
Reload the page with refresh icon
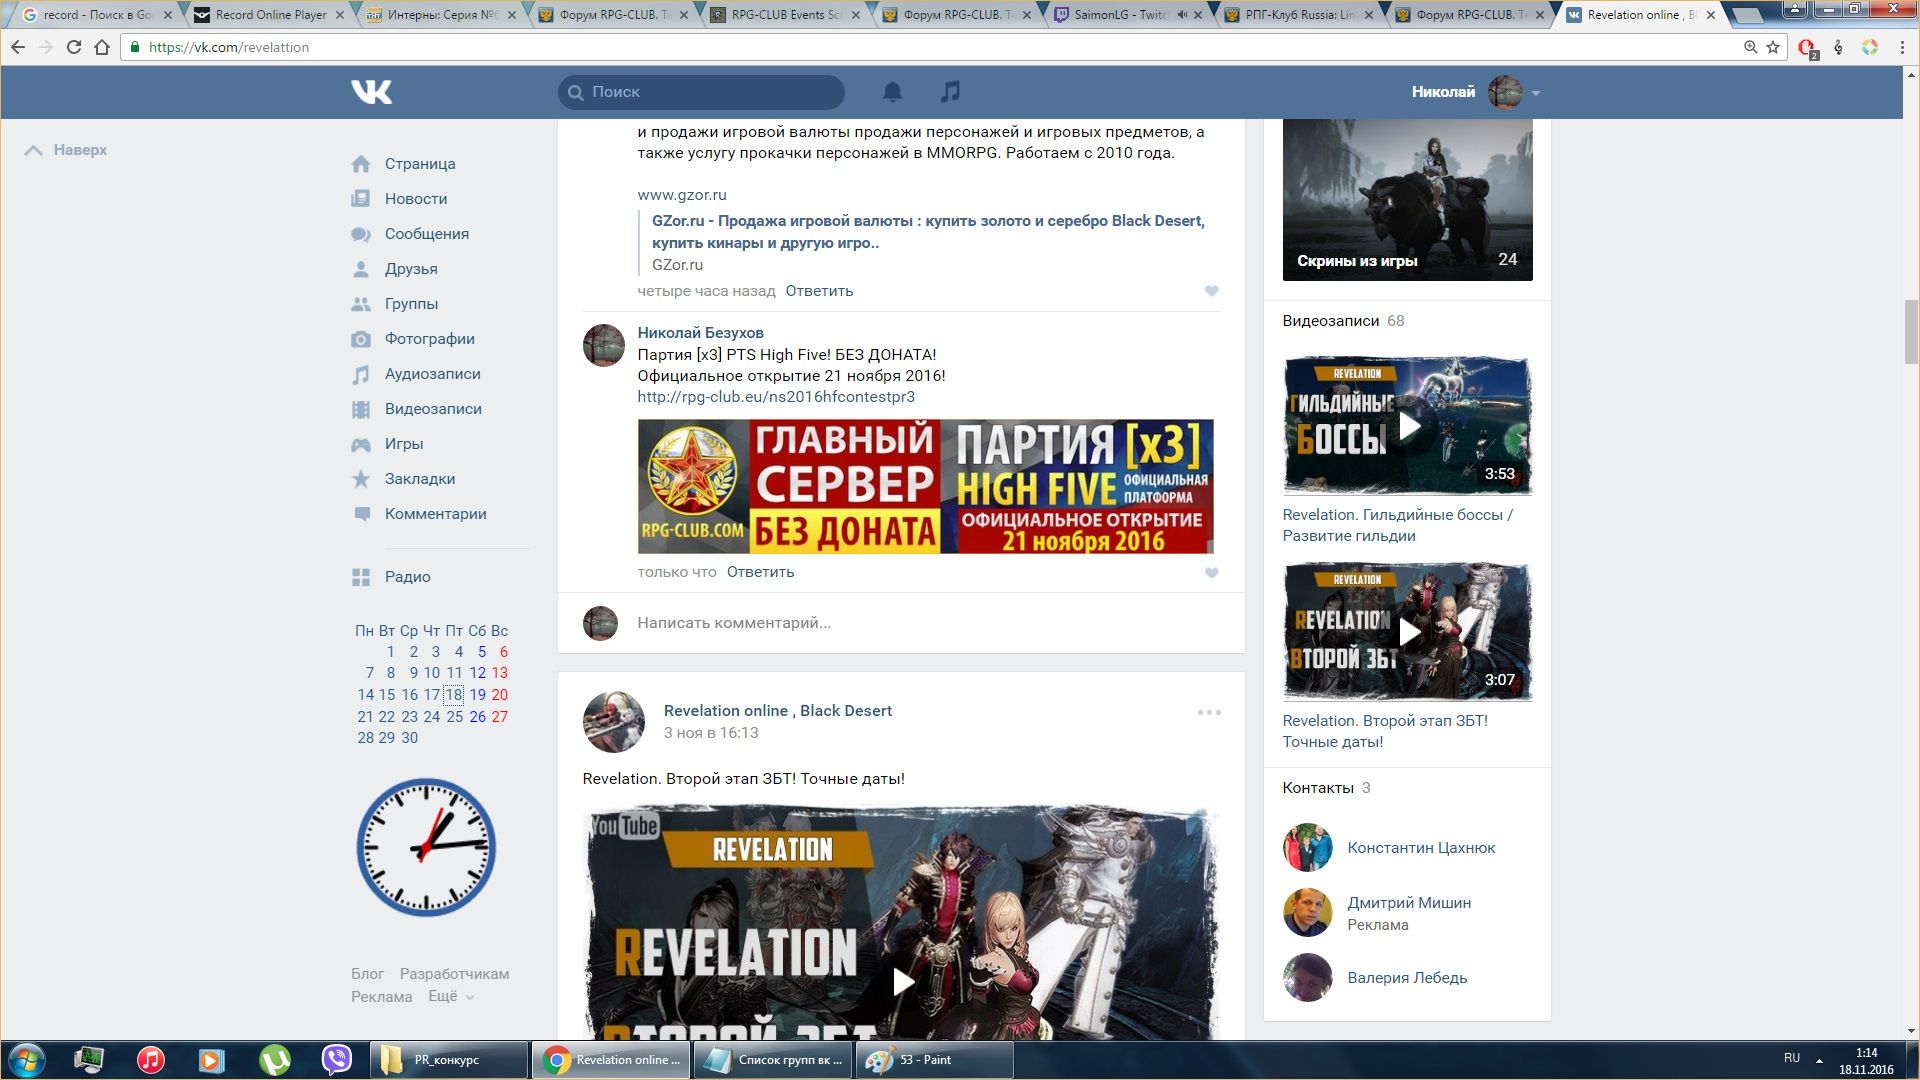73,47
